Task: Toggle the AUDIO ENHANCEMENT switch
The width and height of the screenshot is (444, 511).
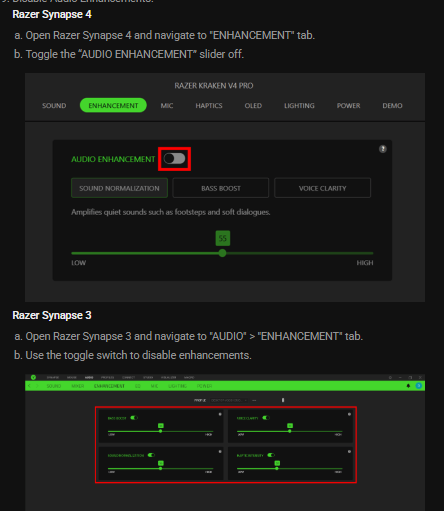Action: click(174, 159)
